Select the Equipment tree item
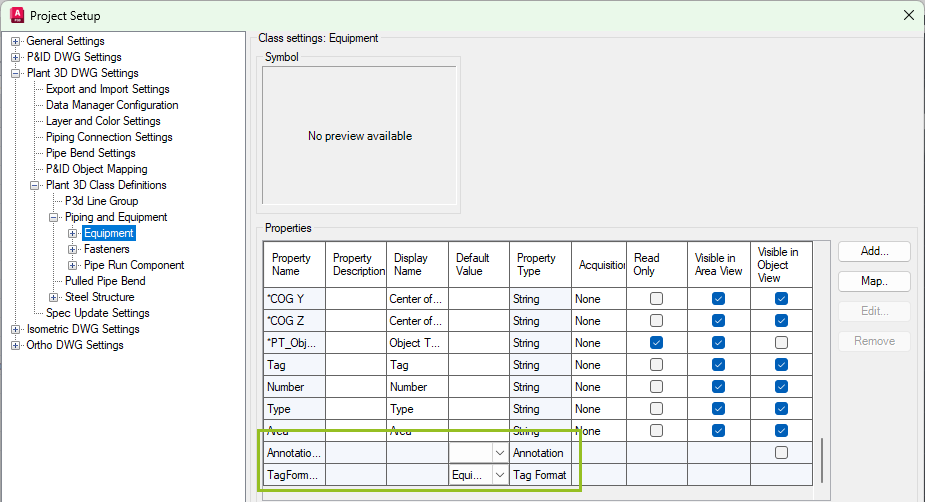 click(109, 233)
